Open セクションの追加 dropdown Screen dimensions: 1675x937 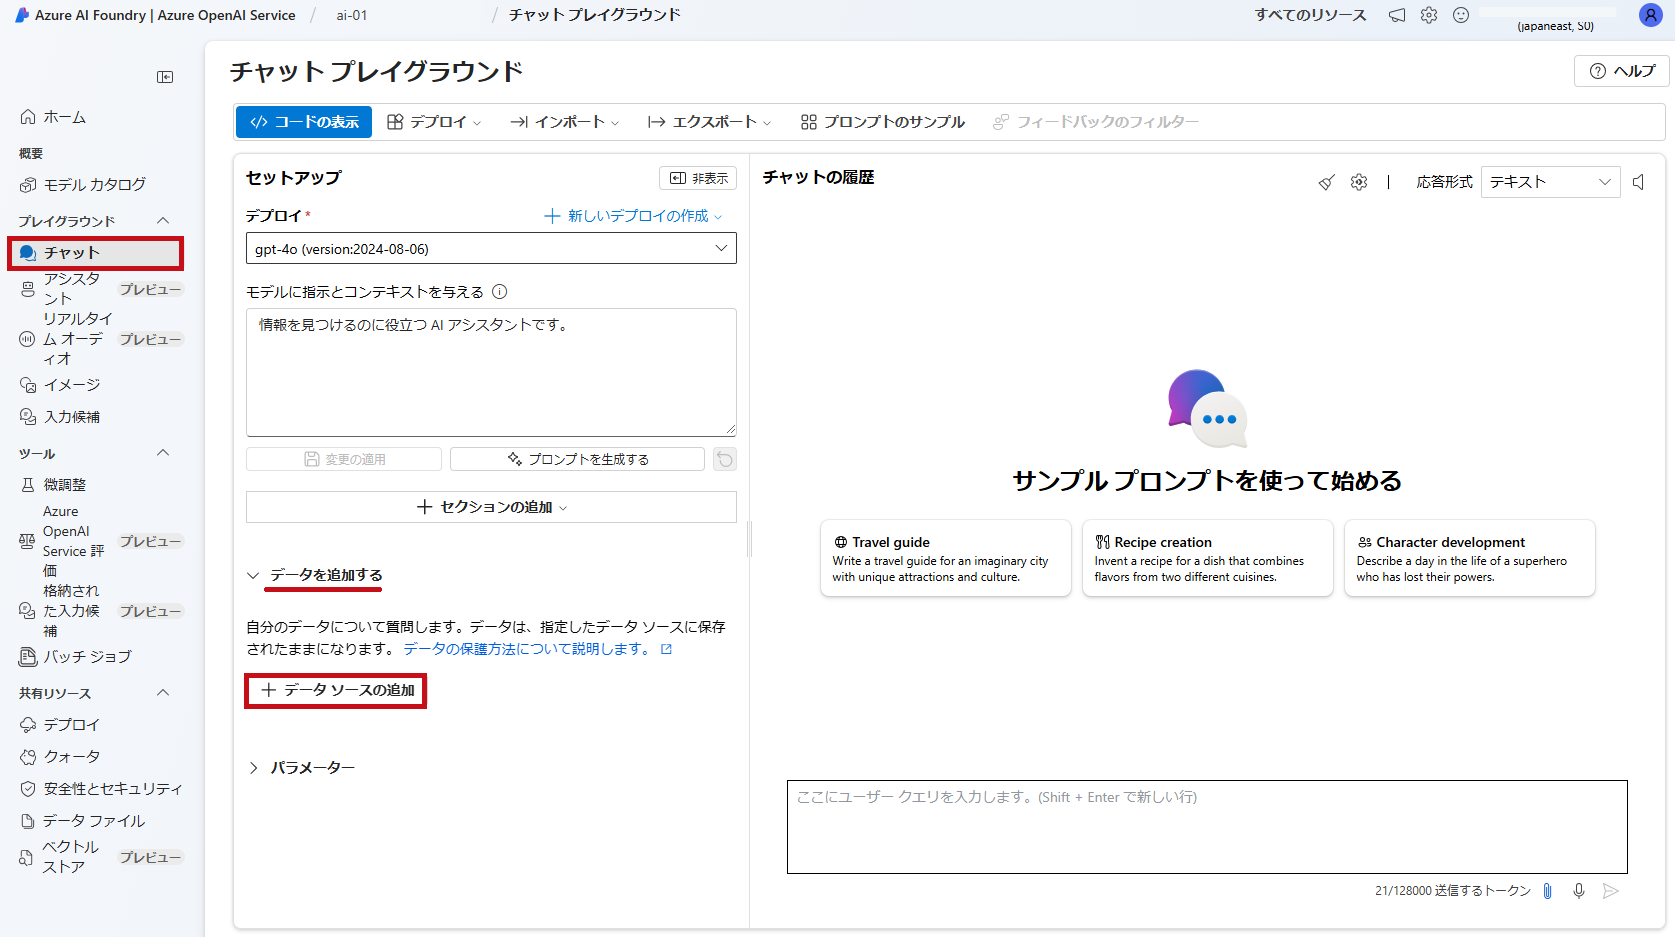click(491, 507)
